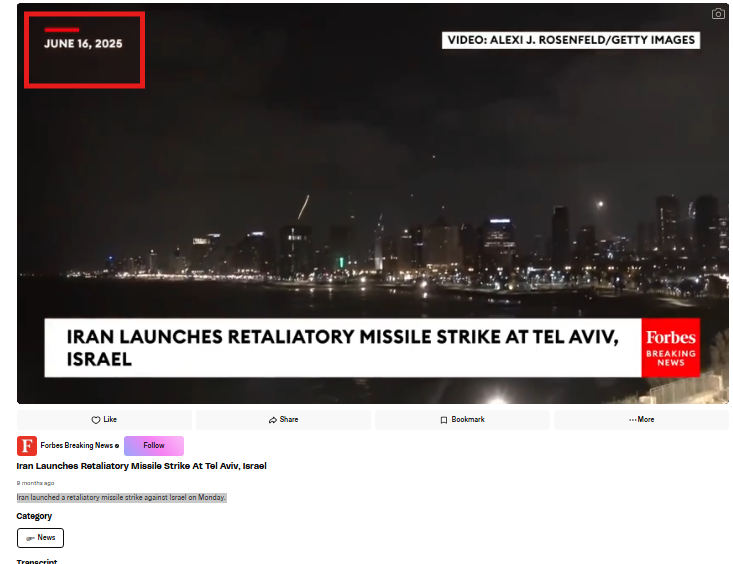
Task: Select the News category tag
Action: [x=40, y=538]
